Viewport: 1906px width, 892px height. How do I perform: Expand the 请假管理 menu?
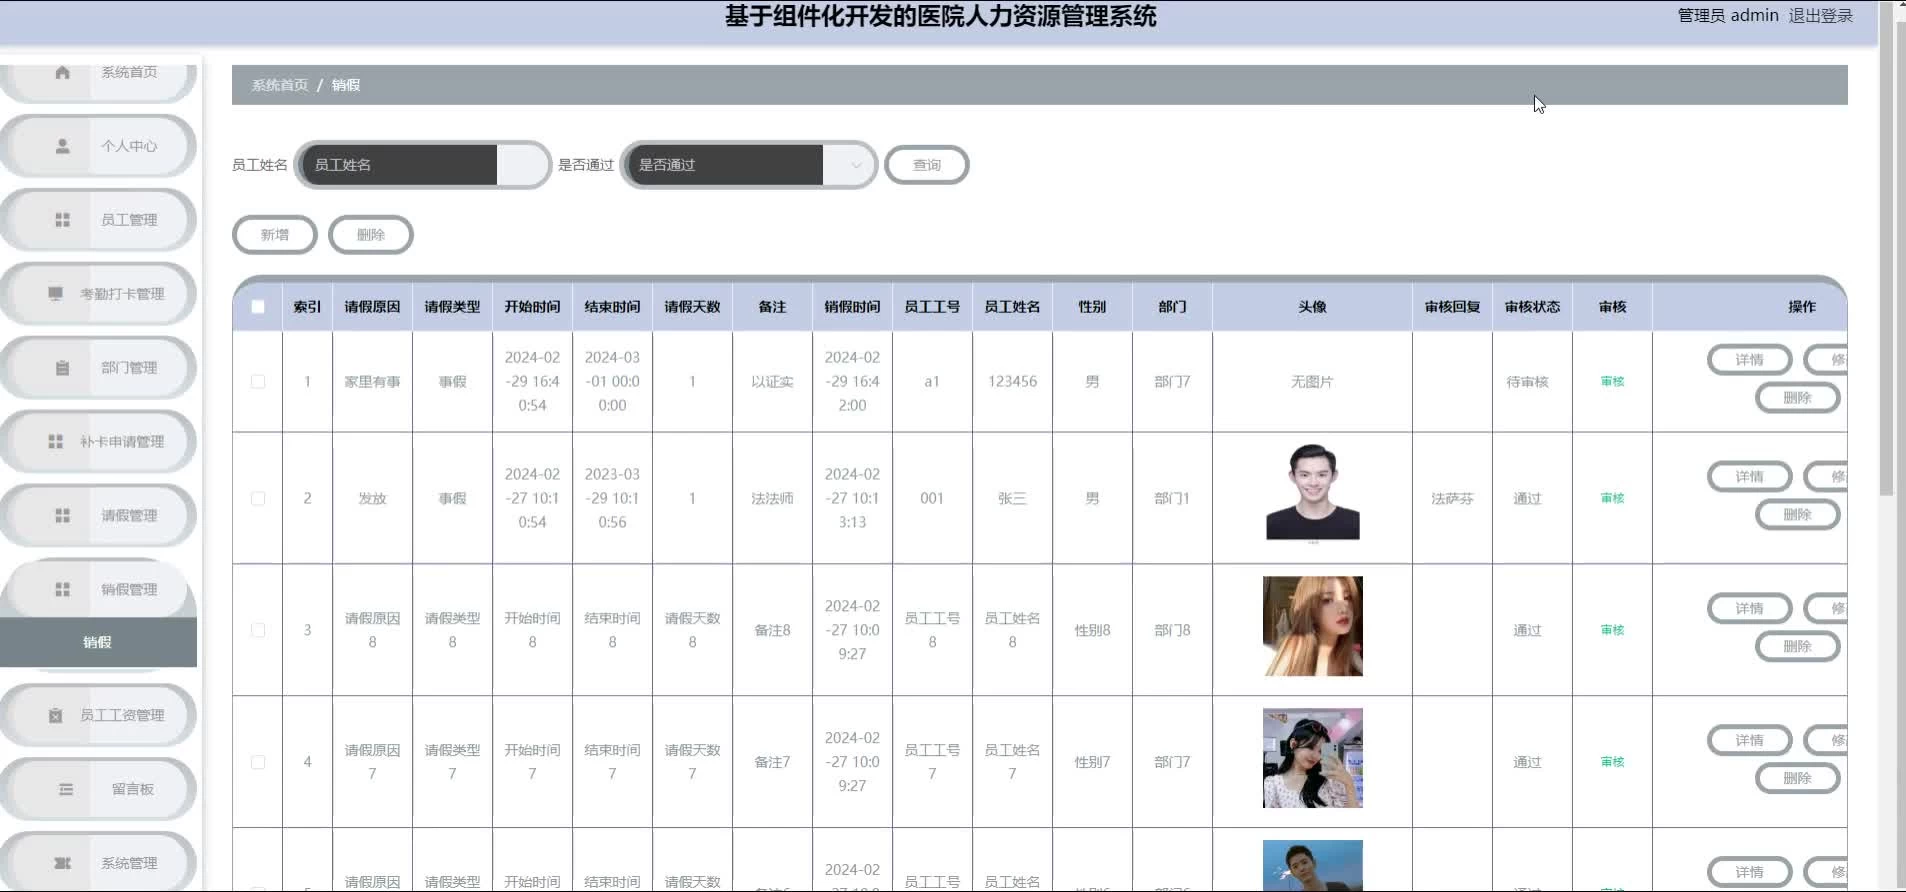pos(98,516)
